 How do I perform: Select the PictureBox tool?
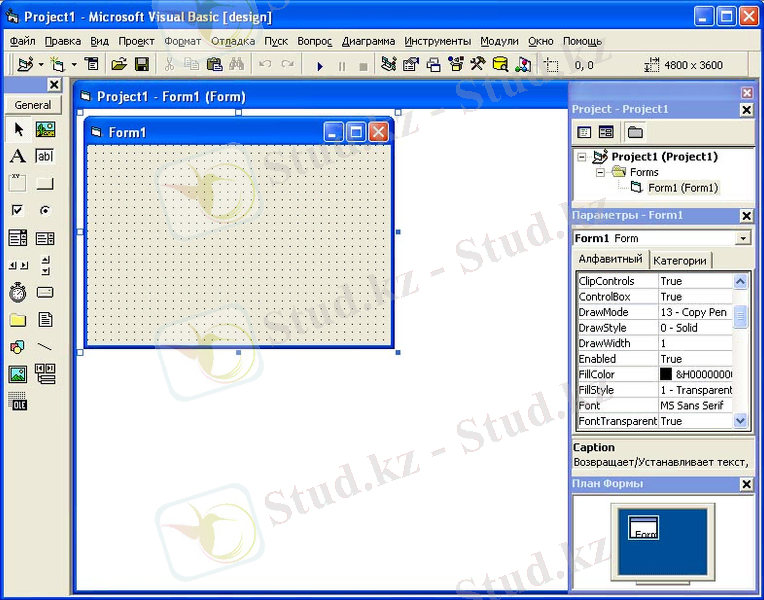pos(45,130)
